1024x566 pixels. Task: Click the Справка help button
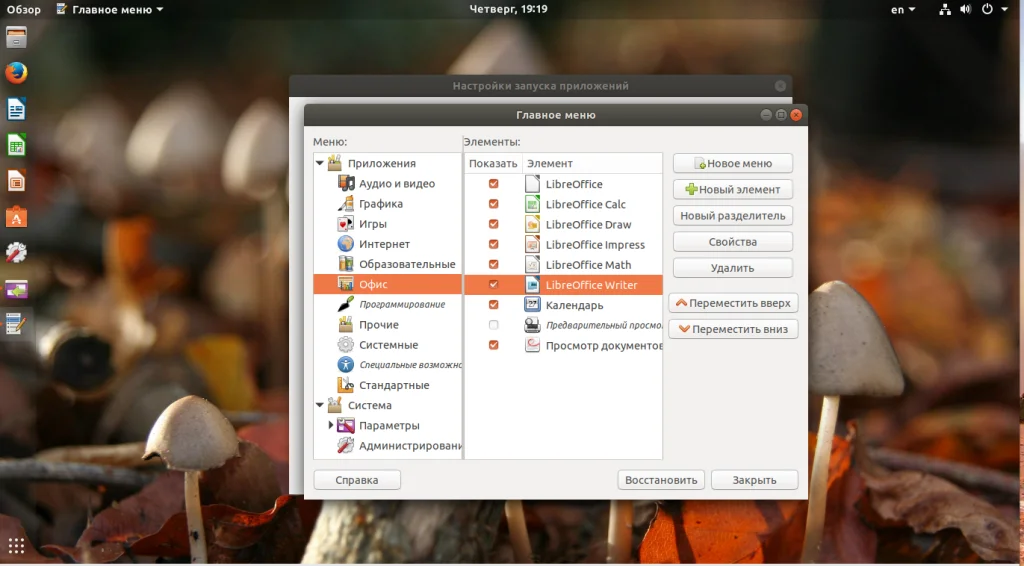(x=357, y=480)
